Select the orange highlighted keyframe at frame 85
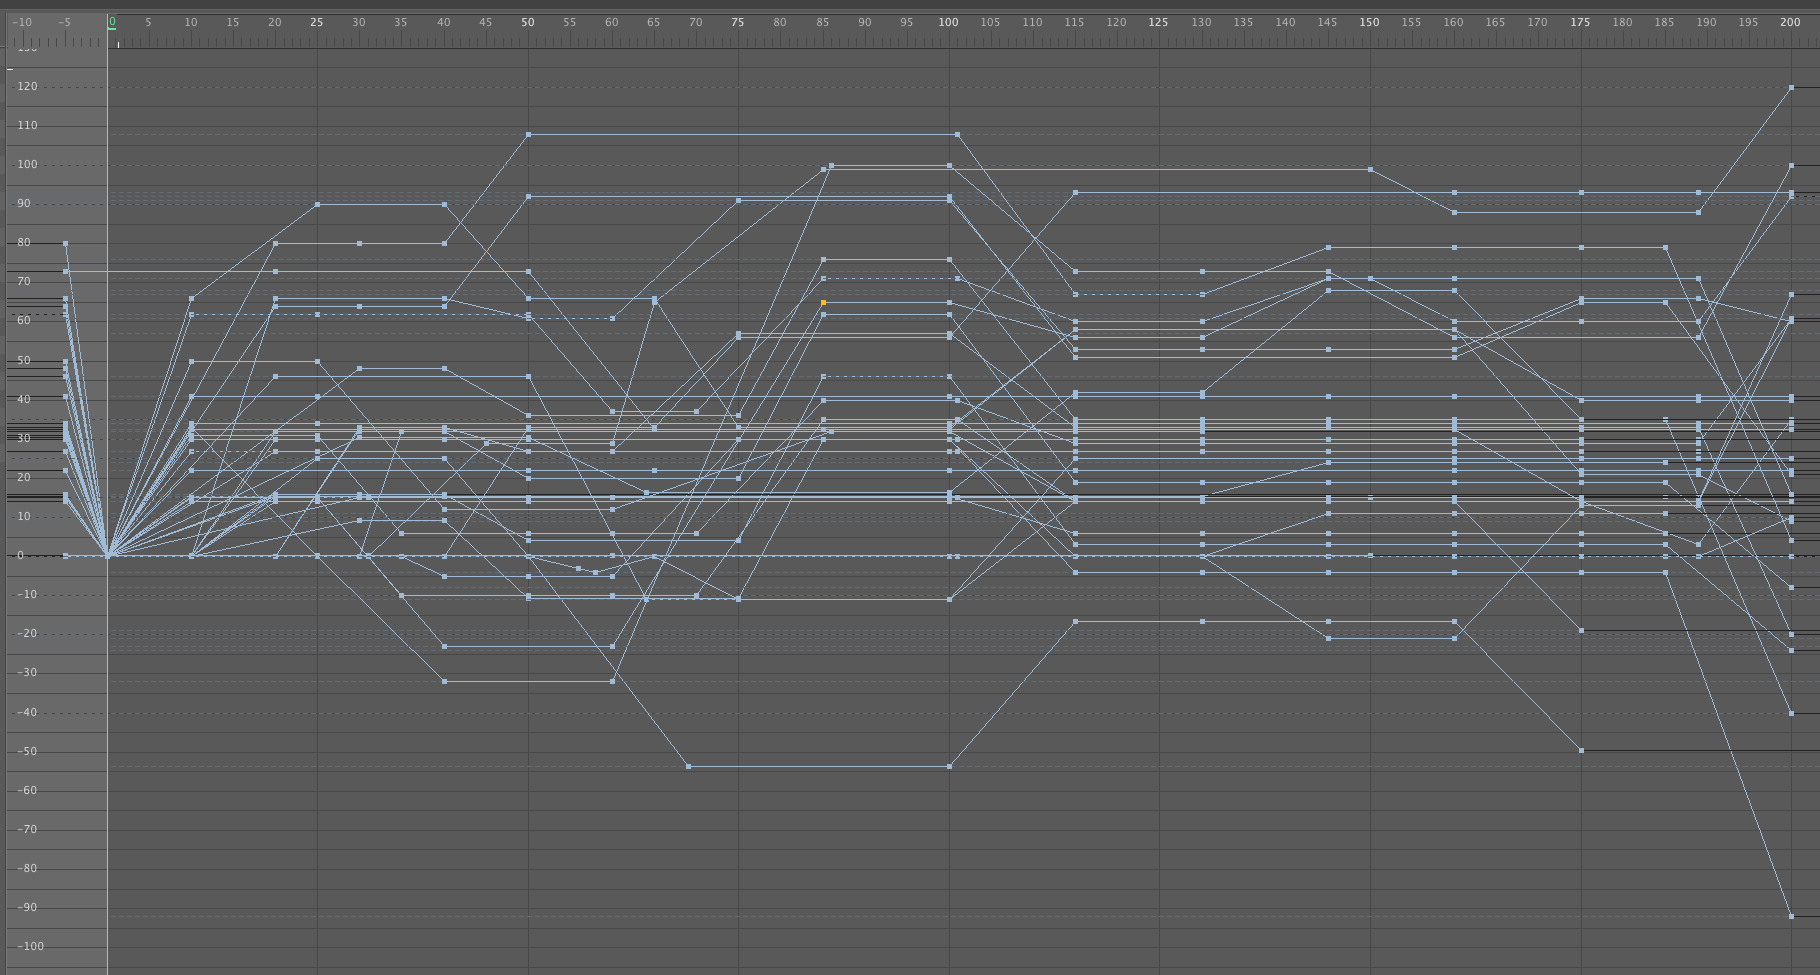 (823, 302)
